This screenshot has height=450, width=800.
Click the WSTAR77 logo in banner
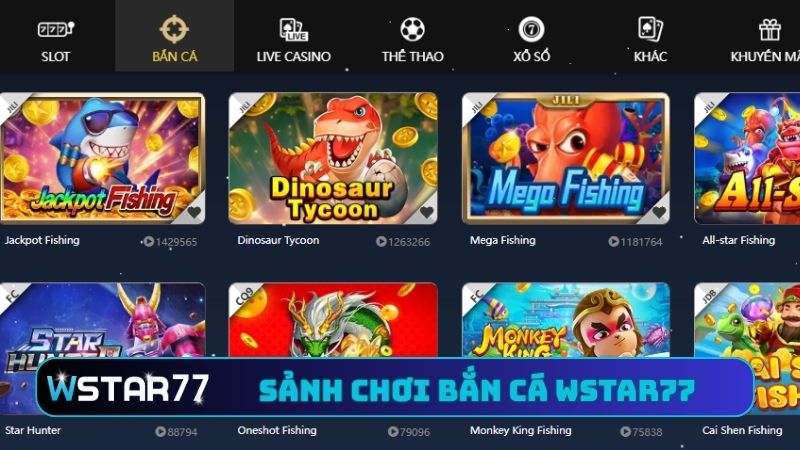pyautogui.click(x=128, y=388)
